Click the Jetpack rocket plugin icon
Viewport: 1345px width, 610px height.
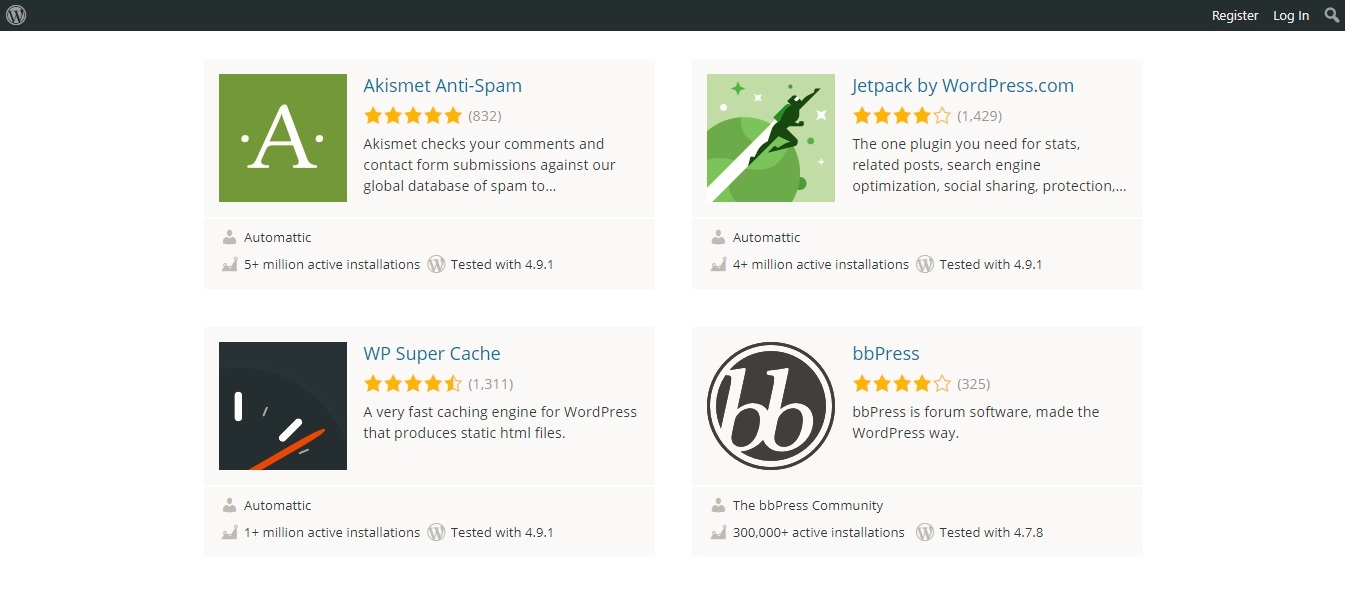[771, 138]
